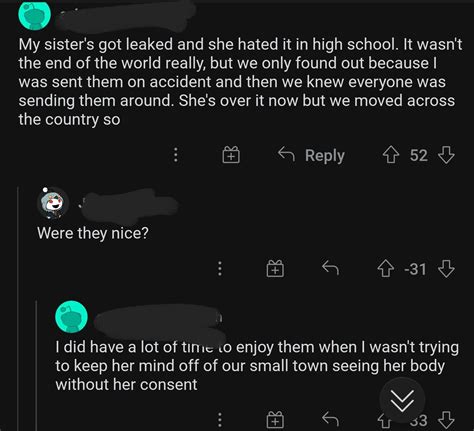474x431 pixels.
Task: Upvote the top comment with 52 points
Action: tap(390, 155)
